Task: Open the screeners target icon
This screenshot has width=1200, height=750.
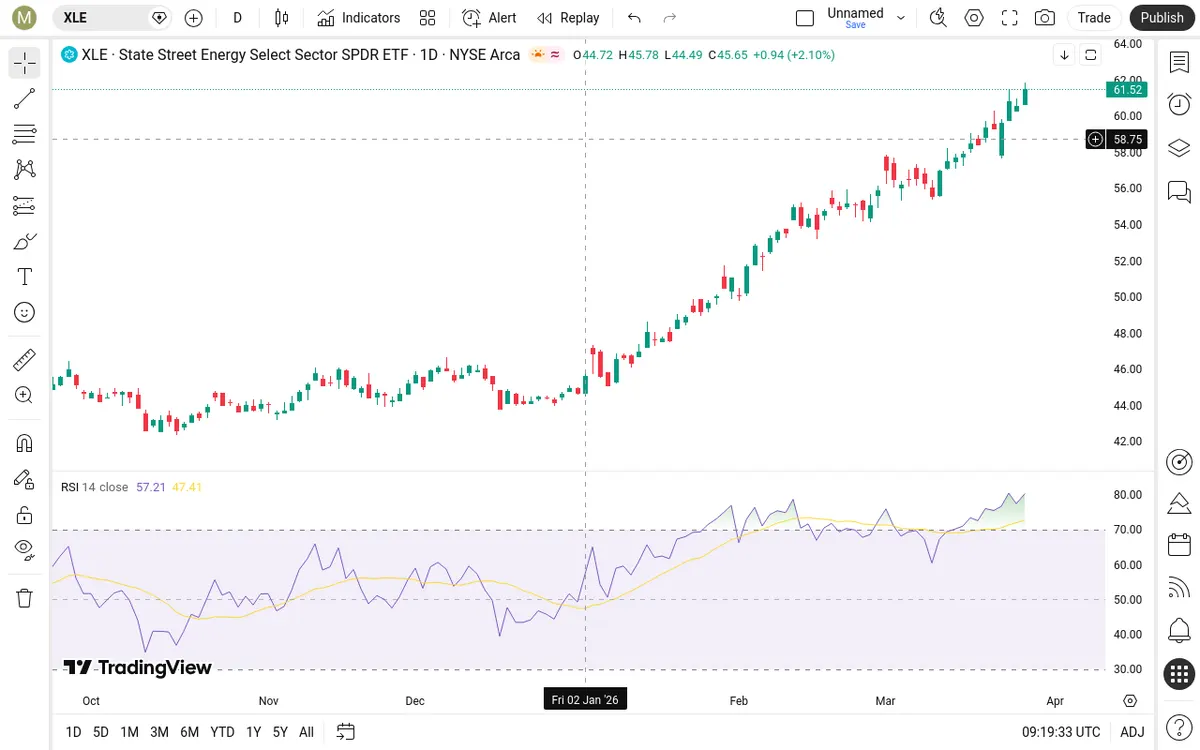Action: tap(1179, 461)
